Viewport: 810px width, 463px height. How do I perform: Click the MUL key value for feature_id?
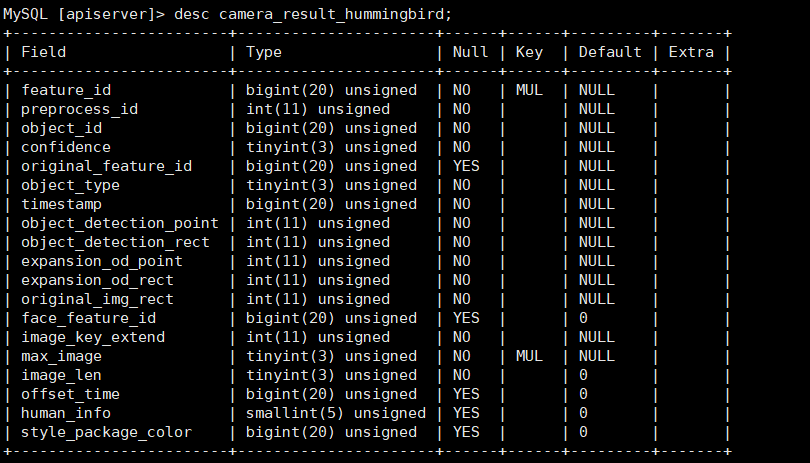[528, 90]
